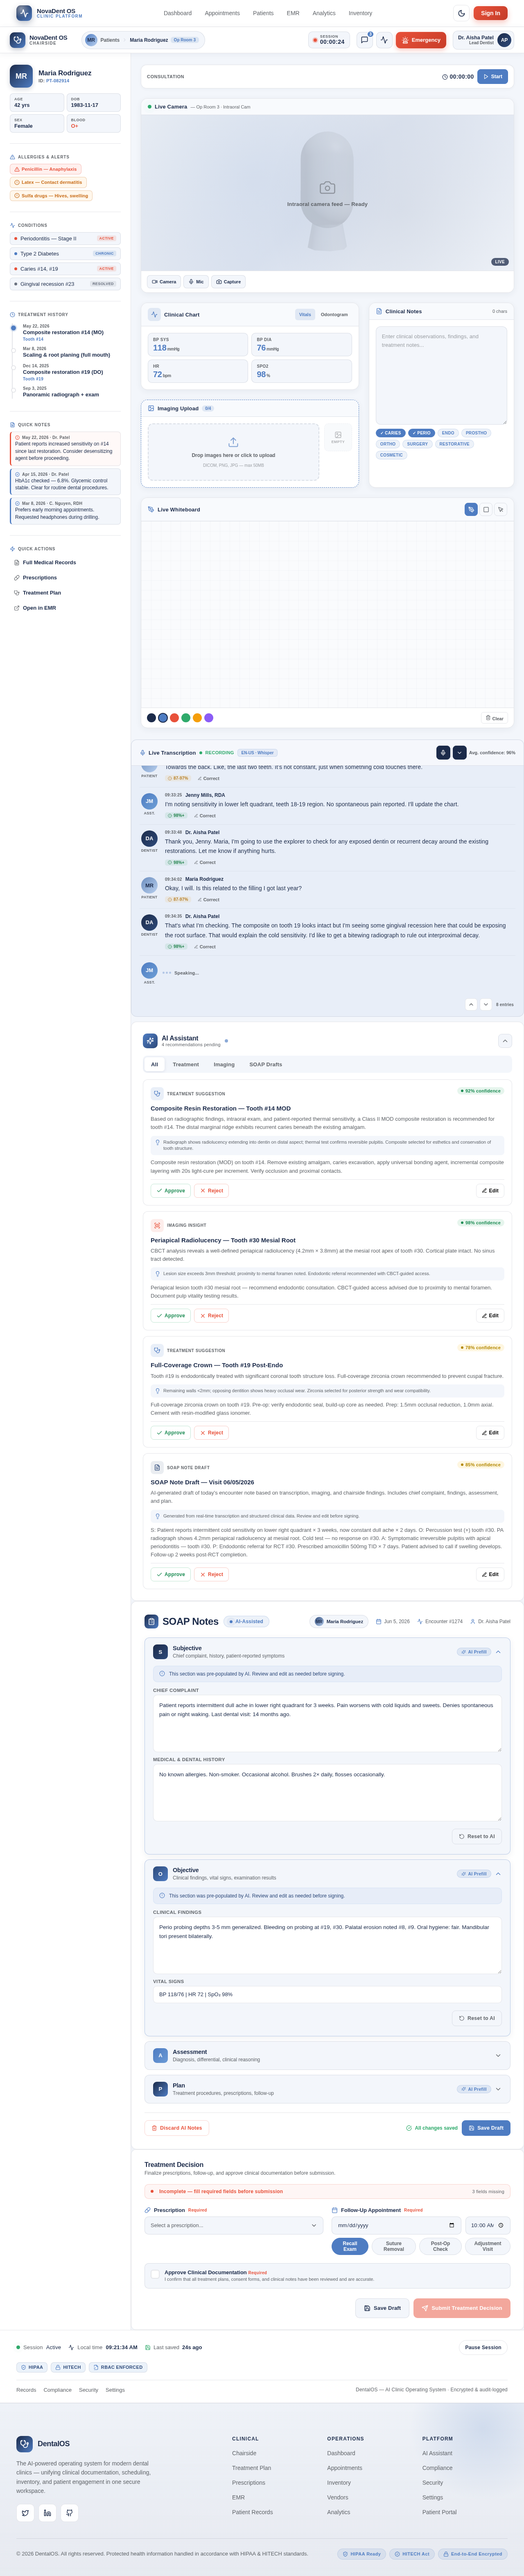The height and width of the screenshot is (2576, 524).
Task: Open the Inventory nav item
Action: pos(360,13)
